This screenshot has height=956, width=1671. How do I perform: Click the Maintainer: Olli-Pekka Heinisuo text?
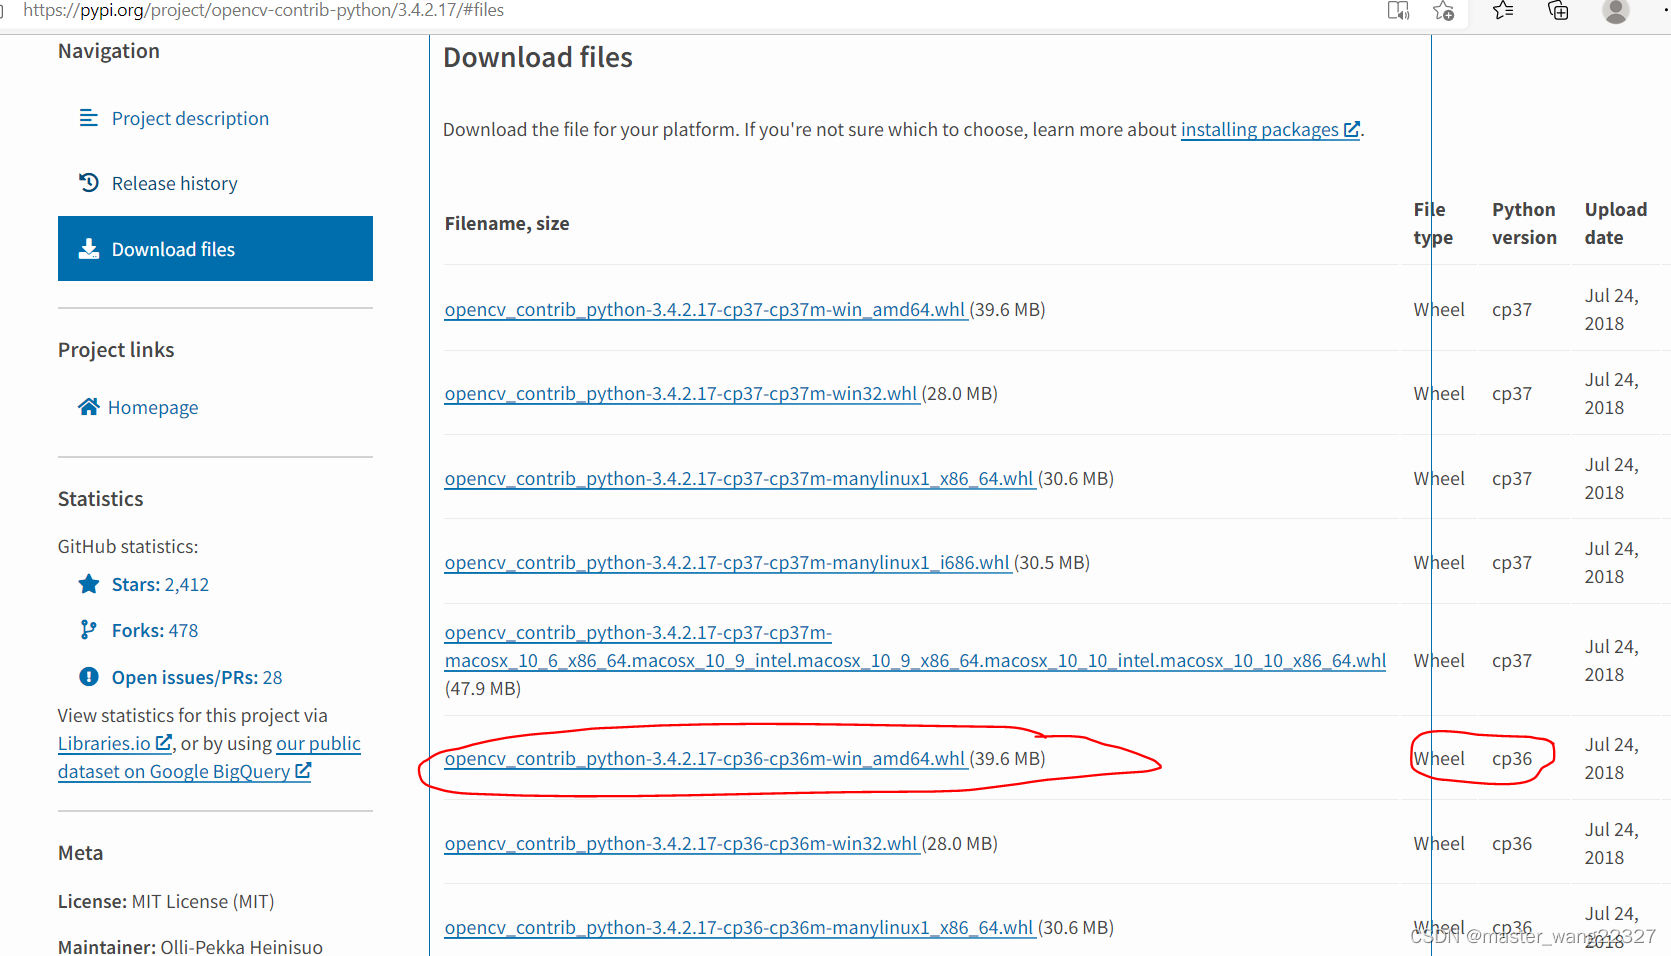coord(190,946)
